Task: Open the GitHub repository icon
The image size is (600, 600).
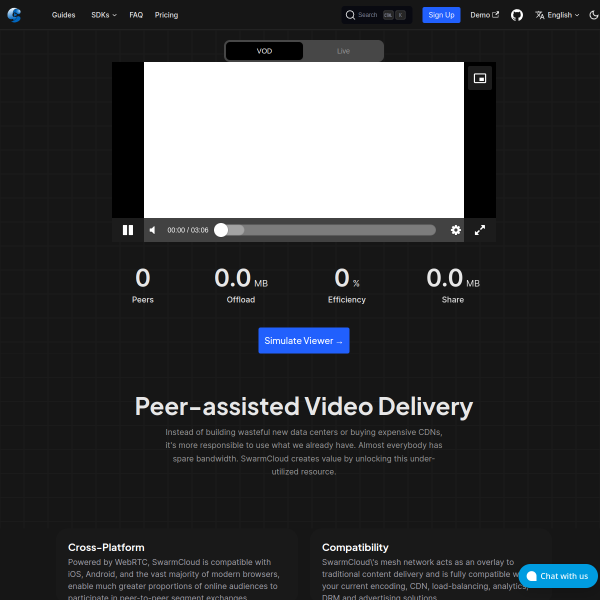Action: pos(517,15)
